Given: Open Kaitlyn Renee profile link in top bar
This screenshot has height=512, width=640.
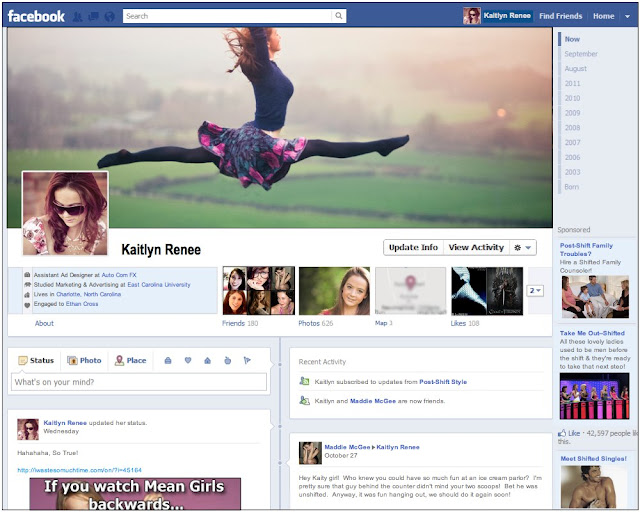Looking at the screenshot, I should click(x=507, y=16).
